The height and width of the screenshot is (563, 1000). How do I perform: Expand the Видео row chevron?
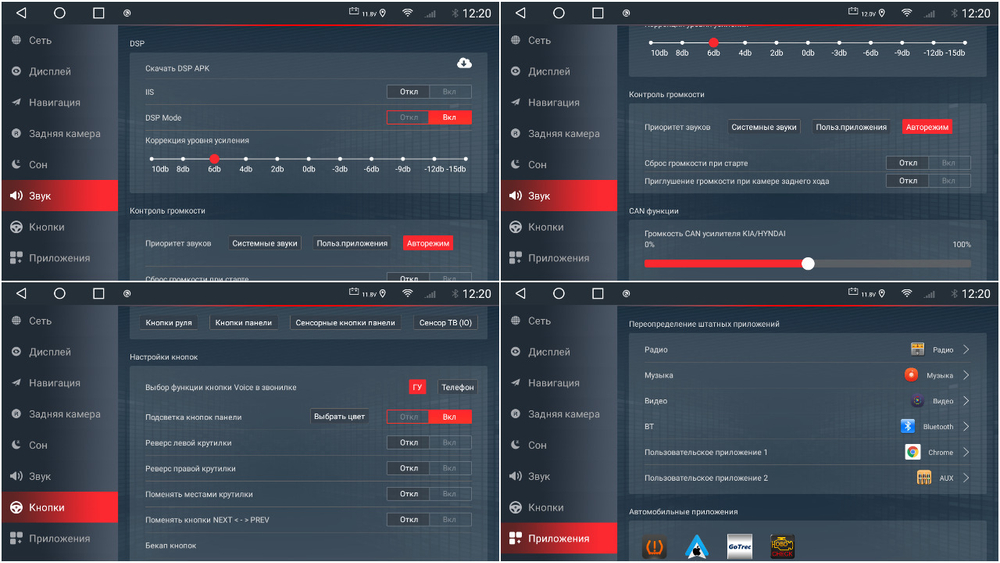tap(966, 400)
